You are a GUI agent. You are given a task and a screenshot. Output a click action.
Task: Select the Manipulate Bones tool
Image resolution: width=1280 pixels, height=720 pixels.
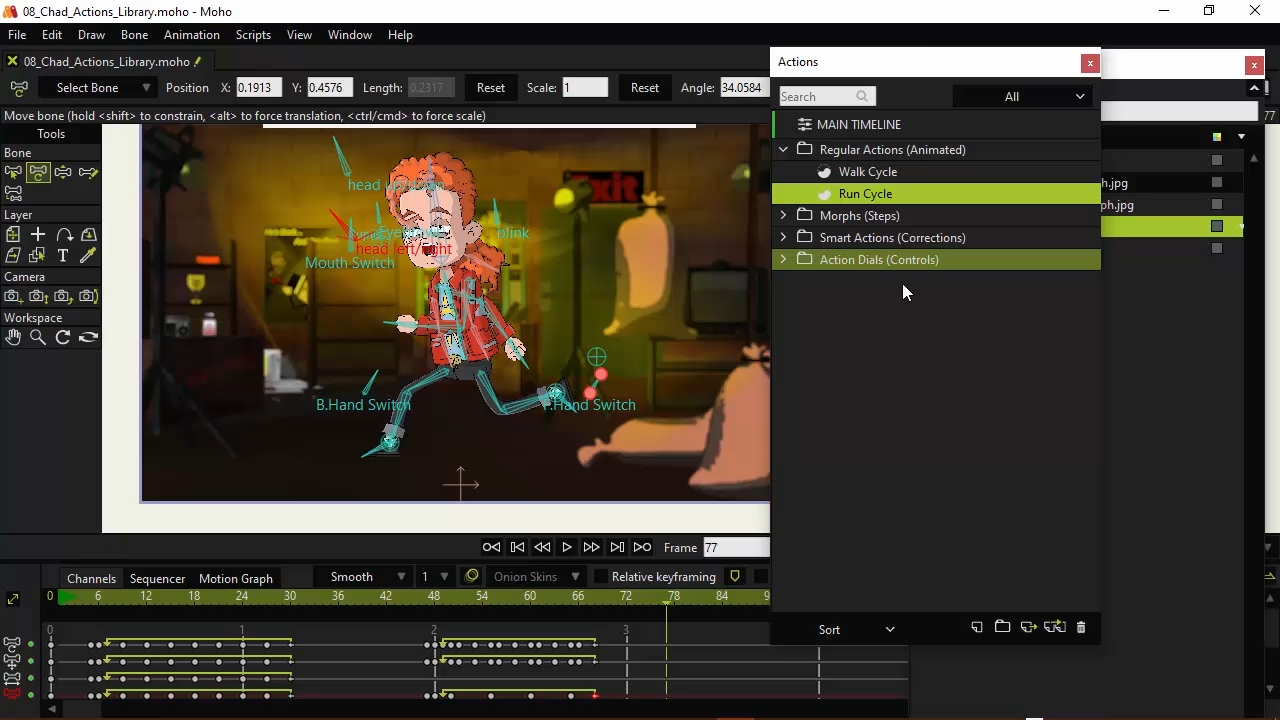click(x=63, y=172)
